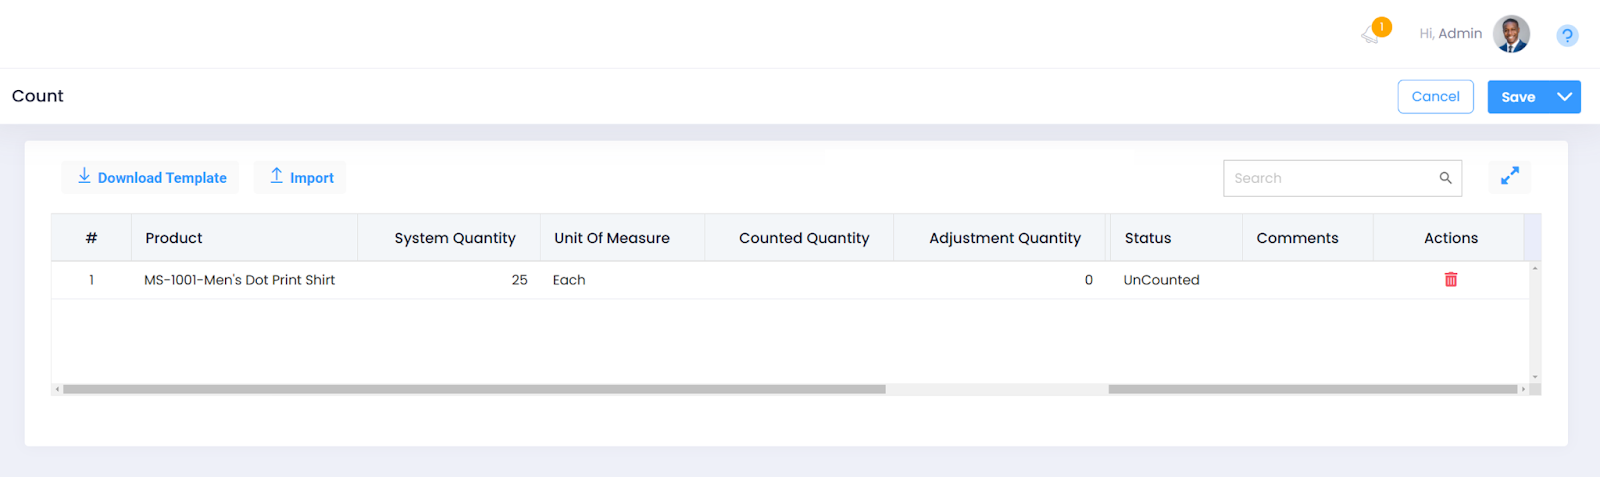The image size is (1600, 477).
Task: Click the Admin profile avatar
Action: [1511, 34]
